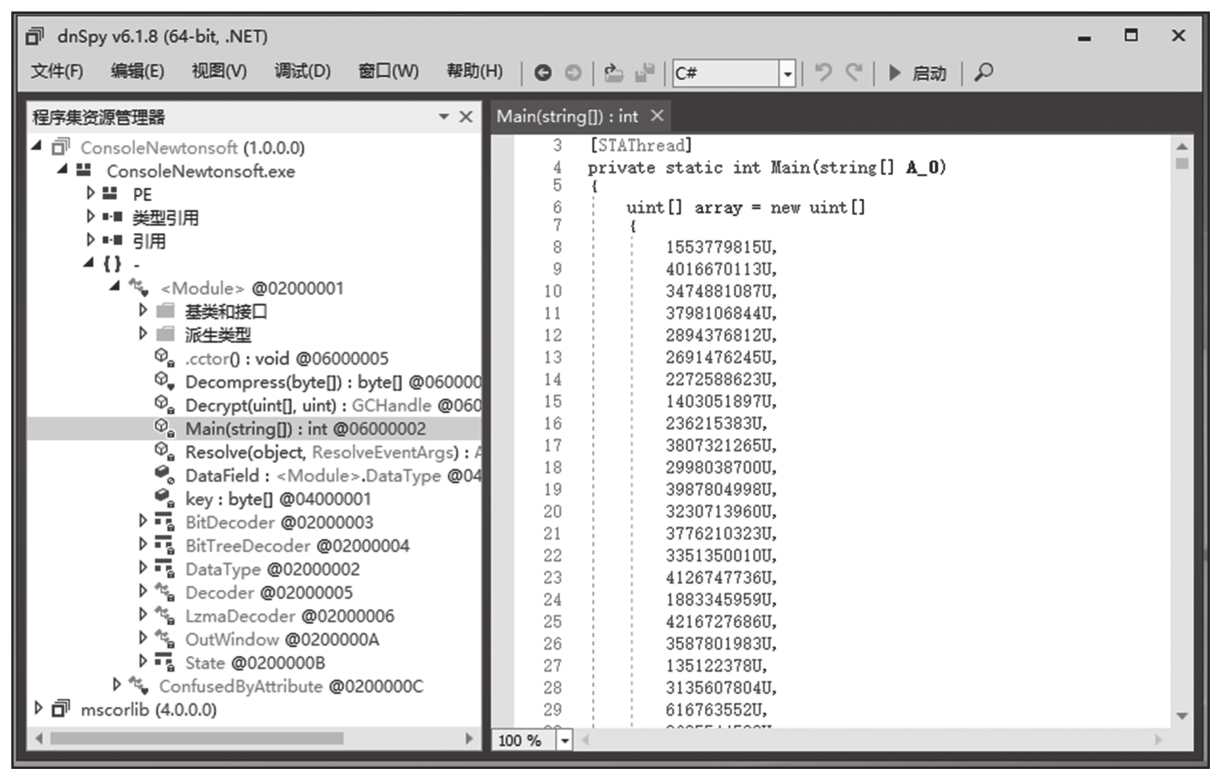Viewport: 1221px width, 780px height.
Task: Open the 编辑(E) menu
Action: click(138, 72)
